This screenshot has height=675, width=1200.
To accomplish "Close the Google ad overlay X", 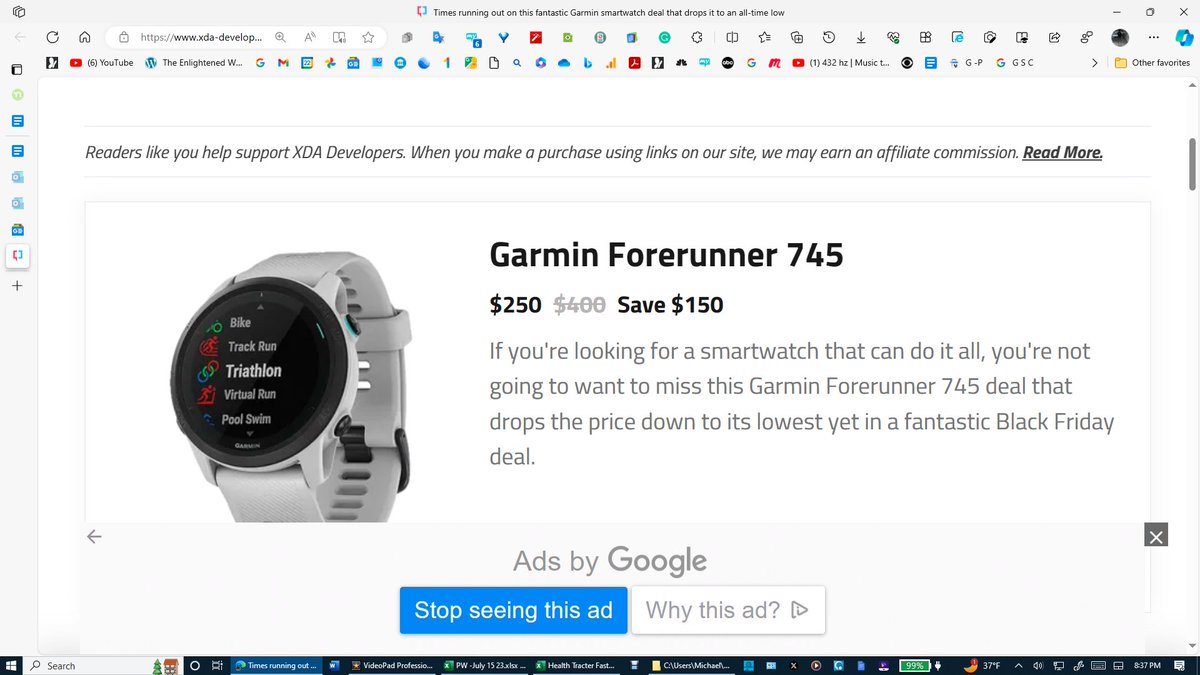I will tap(1156, 537).
